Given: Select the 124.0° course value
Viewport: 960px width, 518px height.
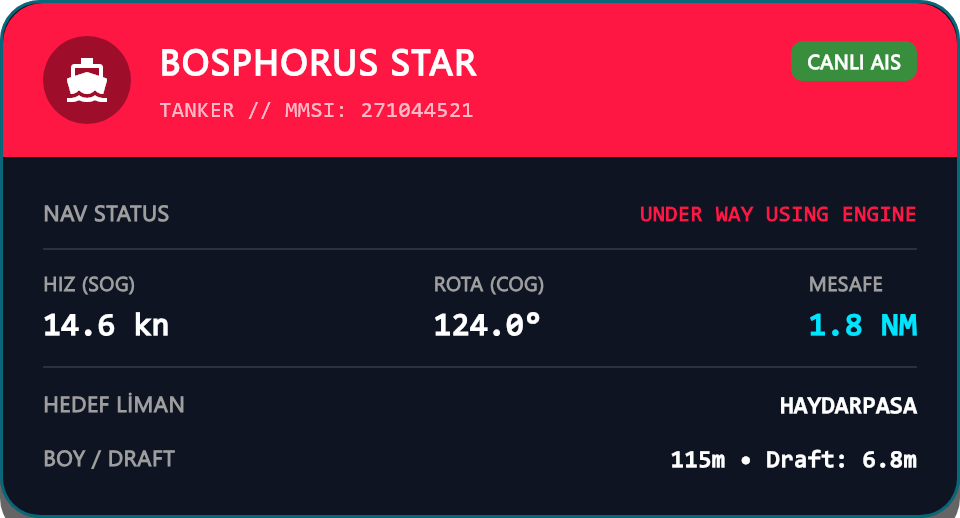Looking at the screenshot, I should pos(487,325).
